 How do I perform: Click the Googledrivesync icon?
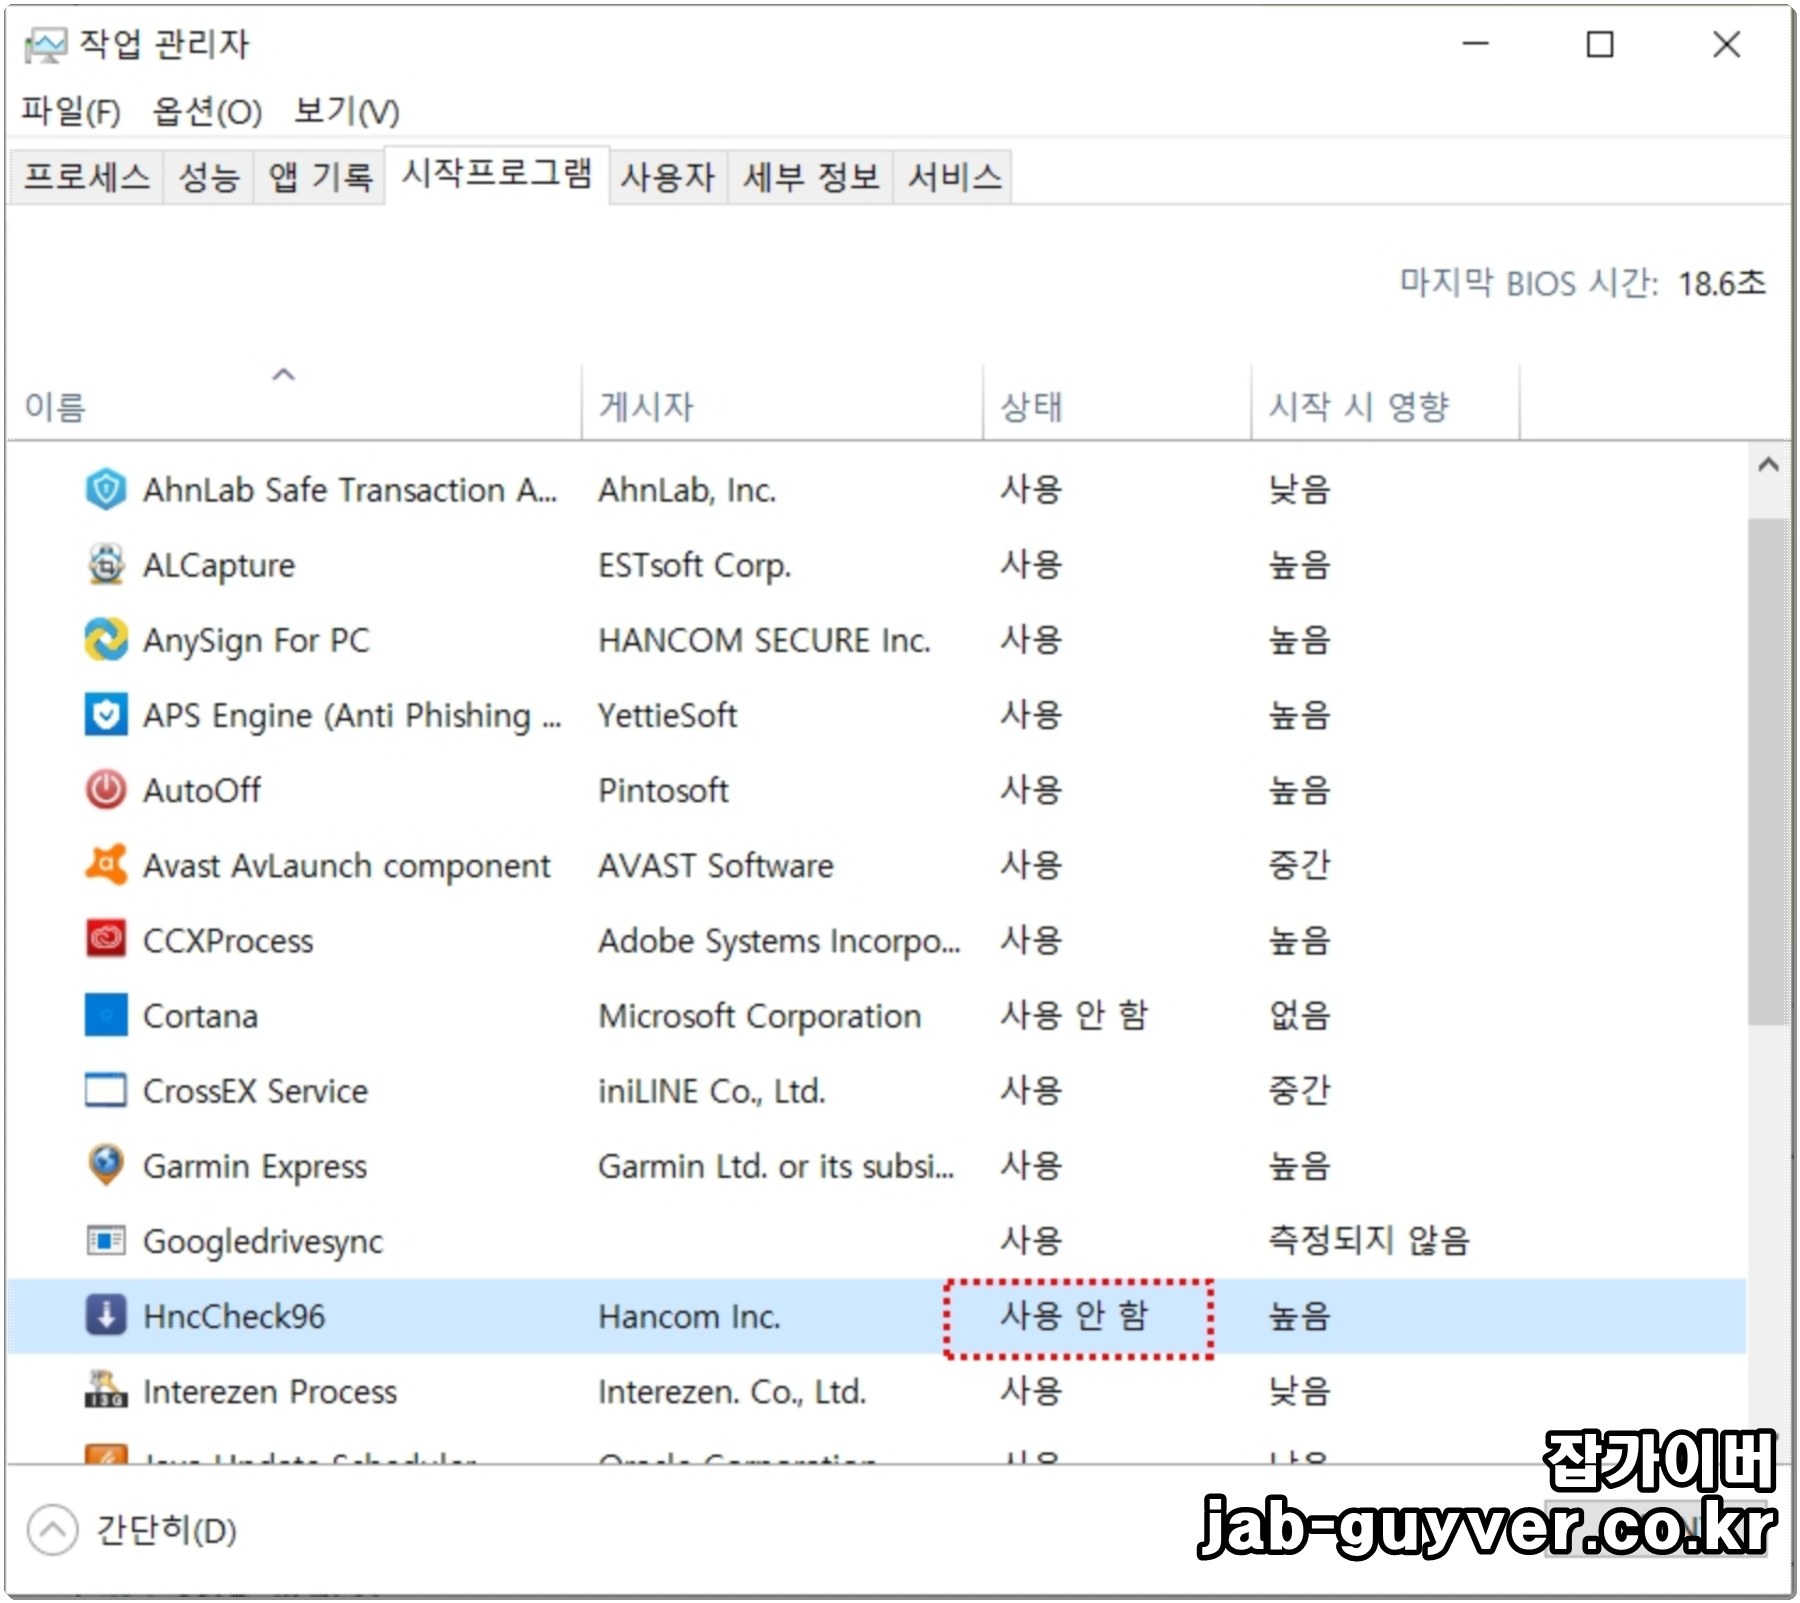pos(105,1241)
